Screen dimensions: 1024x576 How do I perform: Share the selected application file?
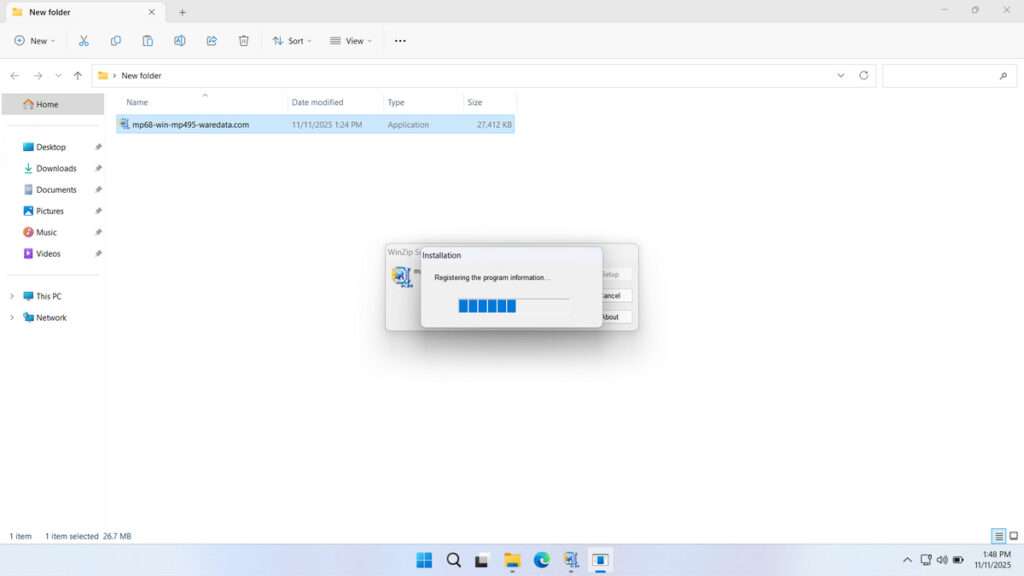pos(211,40)
